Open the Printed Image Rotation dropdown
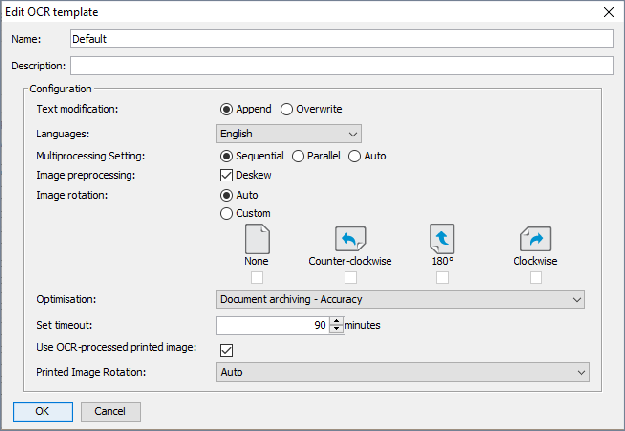This screenshot has height=431, width=625. point(403,372)
